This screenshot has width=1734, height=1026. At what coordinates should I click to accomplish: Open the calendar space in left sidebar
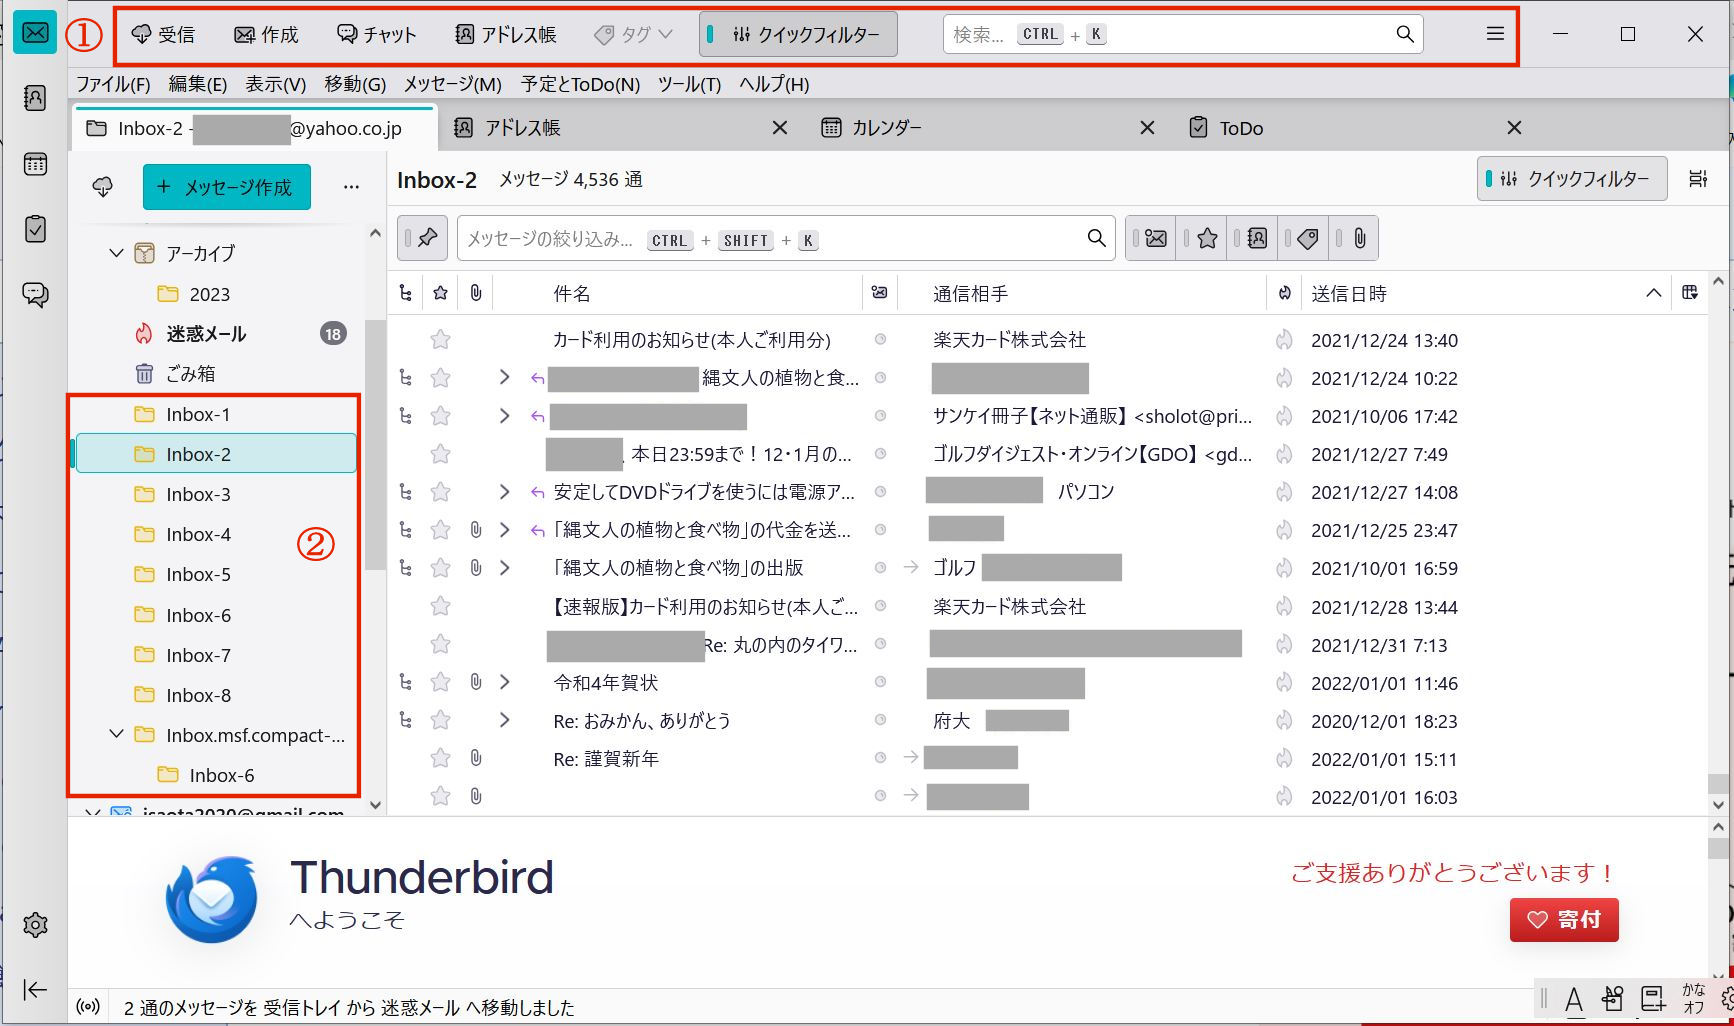tap(35, 164)
